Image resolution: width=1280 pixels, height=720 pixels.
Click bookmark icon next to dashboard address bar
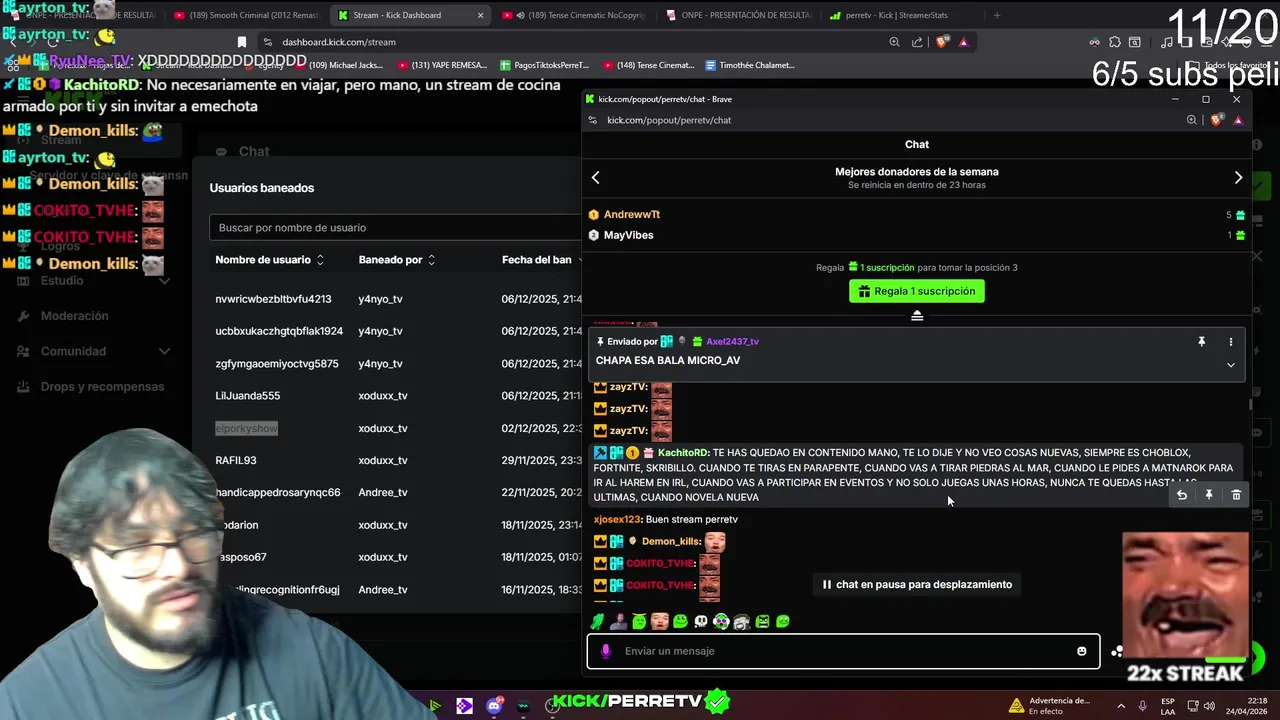242,42
